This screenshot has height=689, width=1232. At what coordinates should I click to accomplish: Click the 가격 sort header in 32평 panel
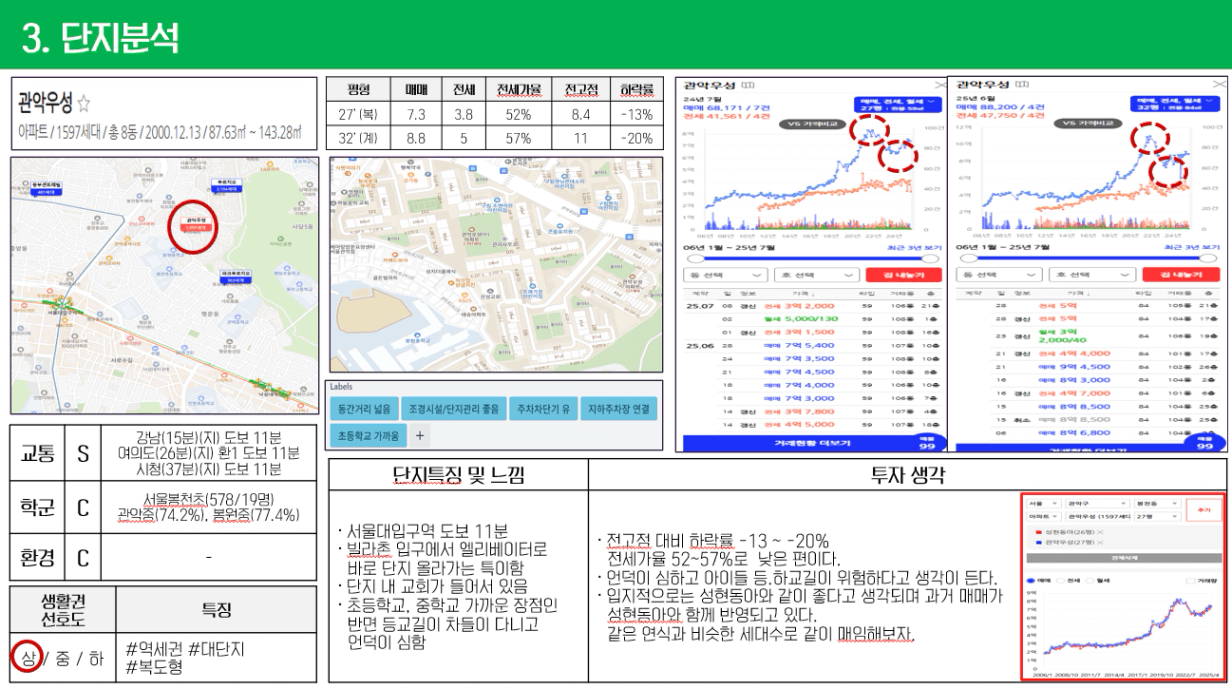[x=1079, y=293]
